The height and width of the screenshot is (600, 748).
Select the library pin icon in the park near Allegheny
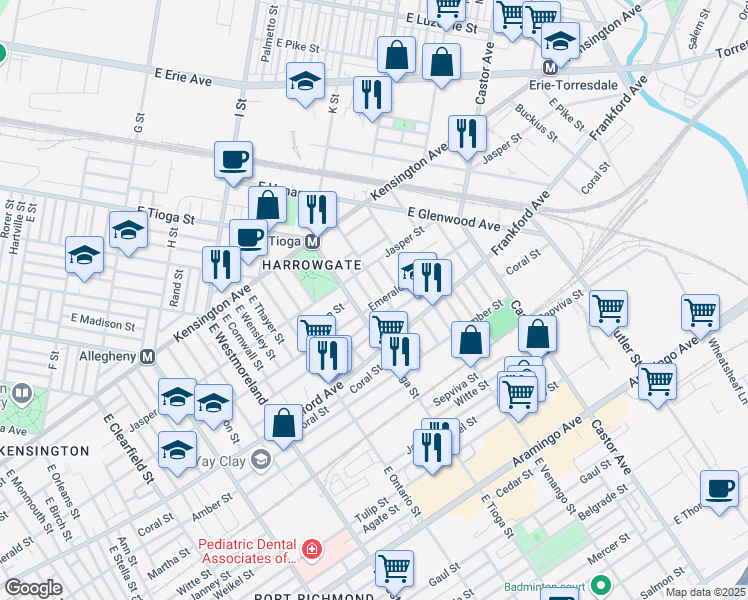[21, 393]
